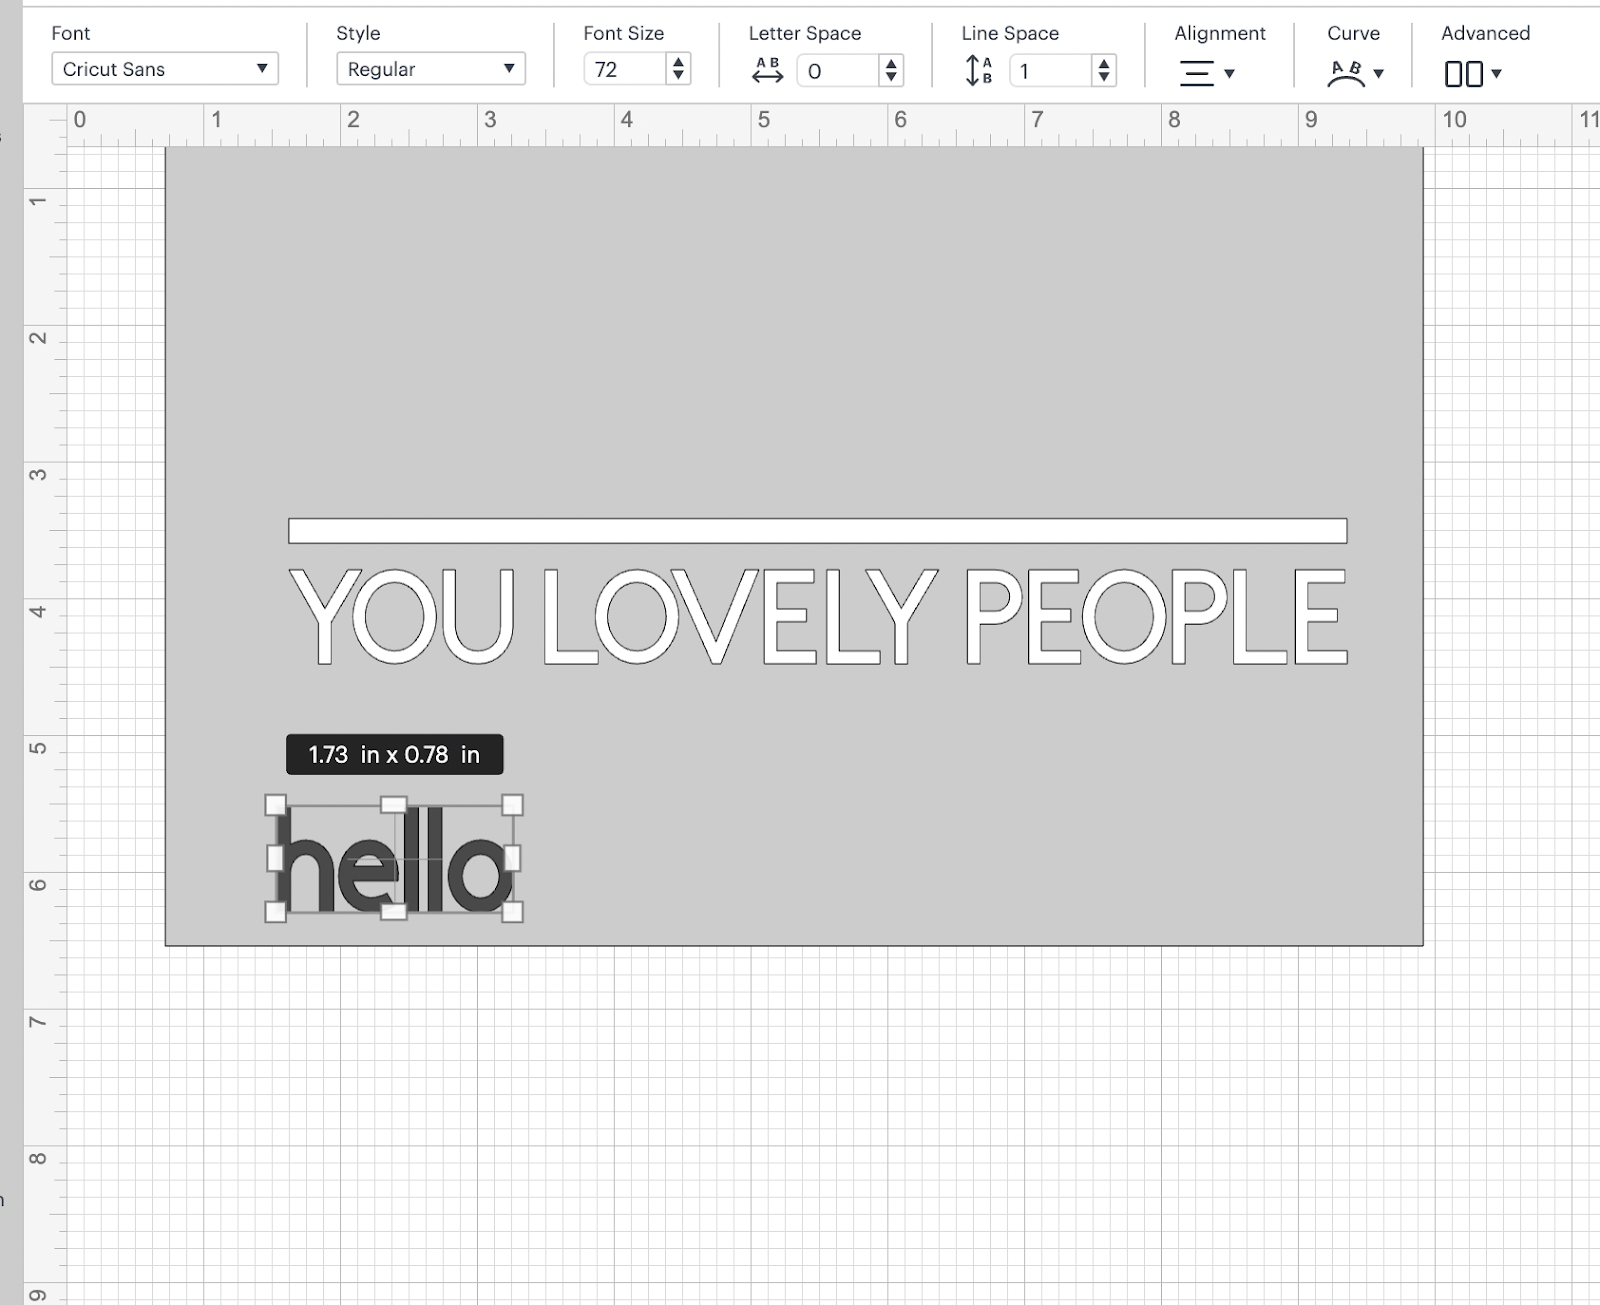Click the Letter Space AB arrow icon

coord(768,70)
